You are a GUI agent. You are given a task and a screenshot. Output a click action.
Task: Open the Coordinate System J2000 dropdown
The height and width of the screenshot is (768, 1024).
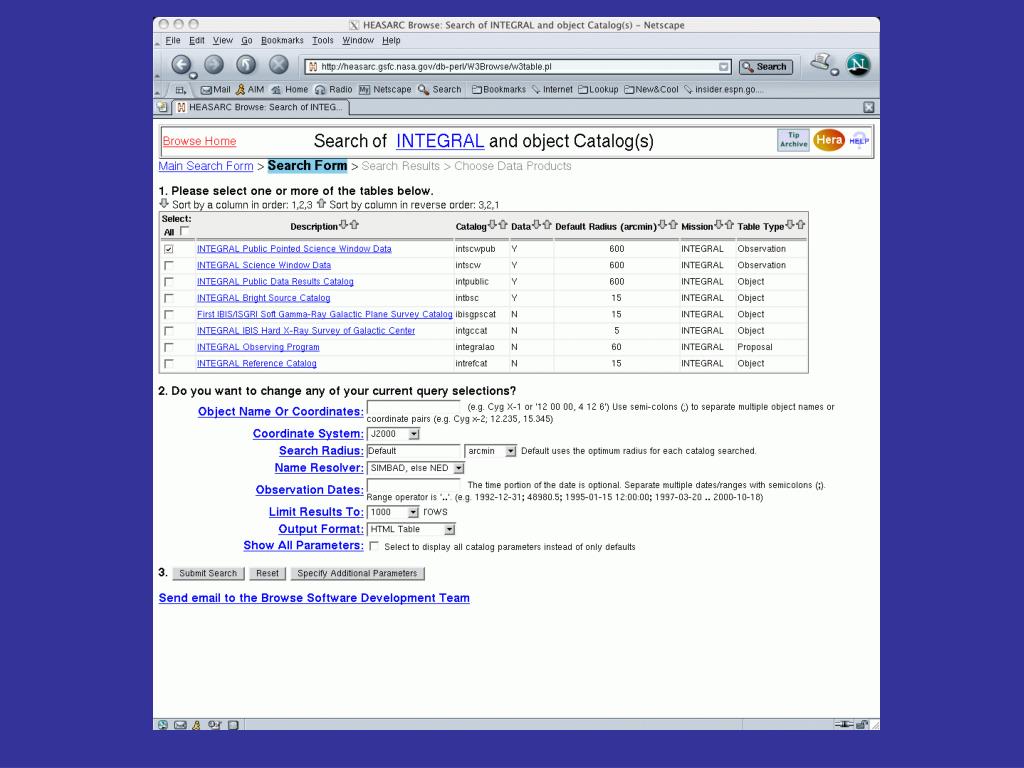click(x=393, y=434)
